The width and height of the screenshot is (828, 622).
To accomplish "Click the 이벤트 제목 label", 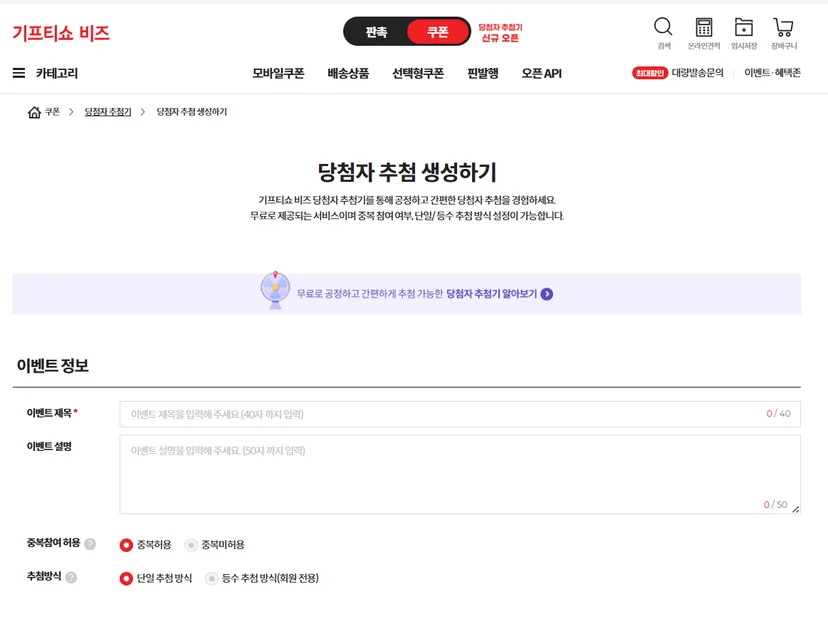I will [x=49, y=413].
